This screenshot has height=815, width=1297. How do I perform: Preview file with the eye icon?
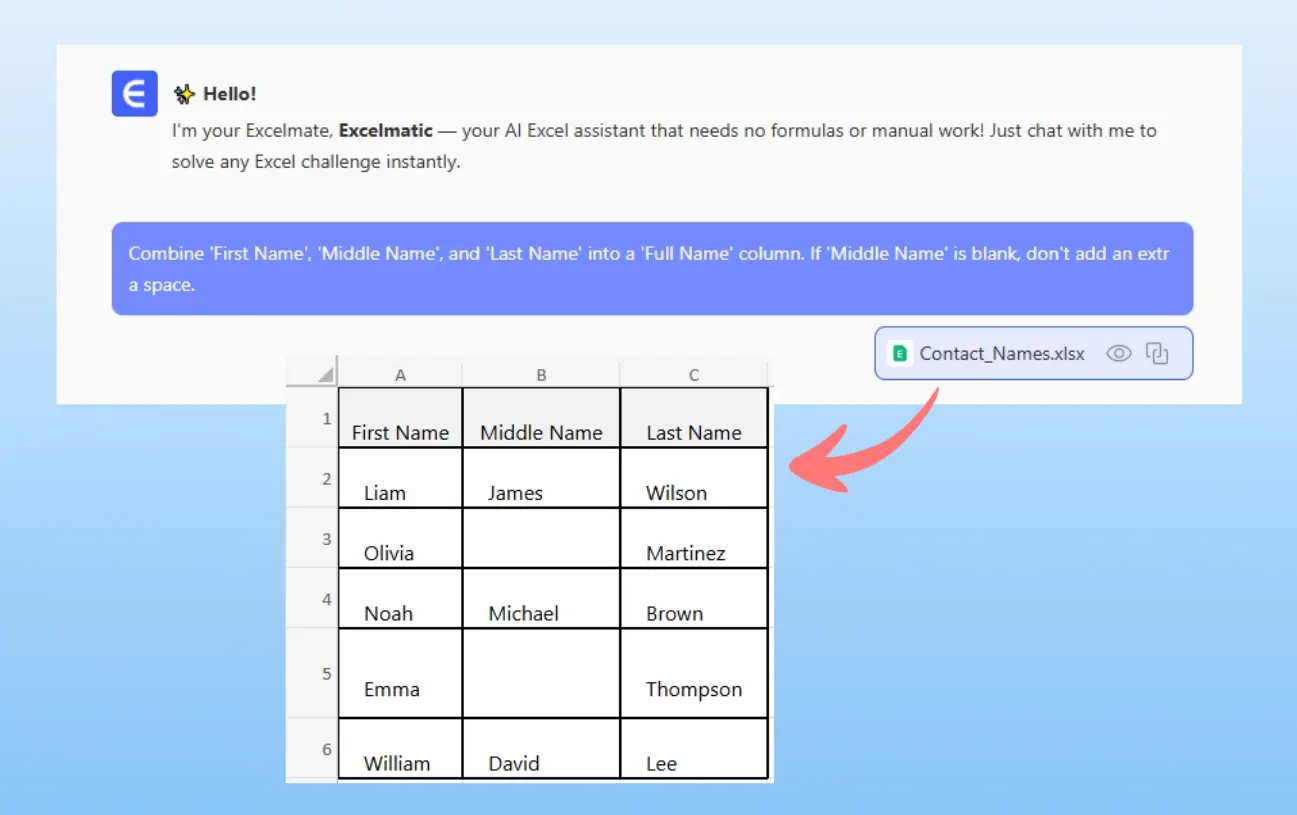1118,353
